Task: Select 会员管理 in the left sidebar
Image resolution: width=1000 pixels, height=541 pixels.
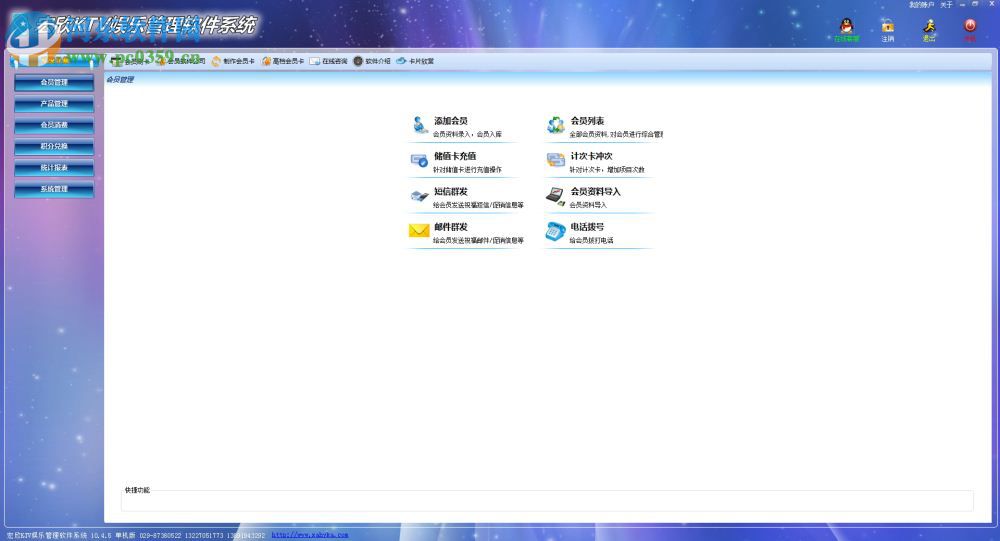Action: (54, 82)
